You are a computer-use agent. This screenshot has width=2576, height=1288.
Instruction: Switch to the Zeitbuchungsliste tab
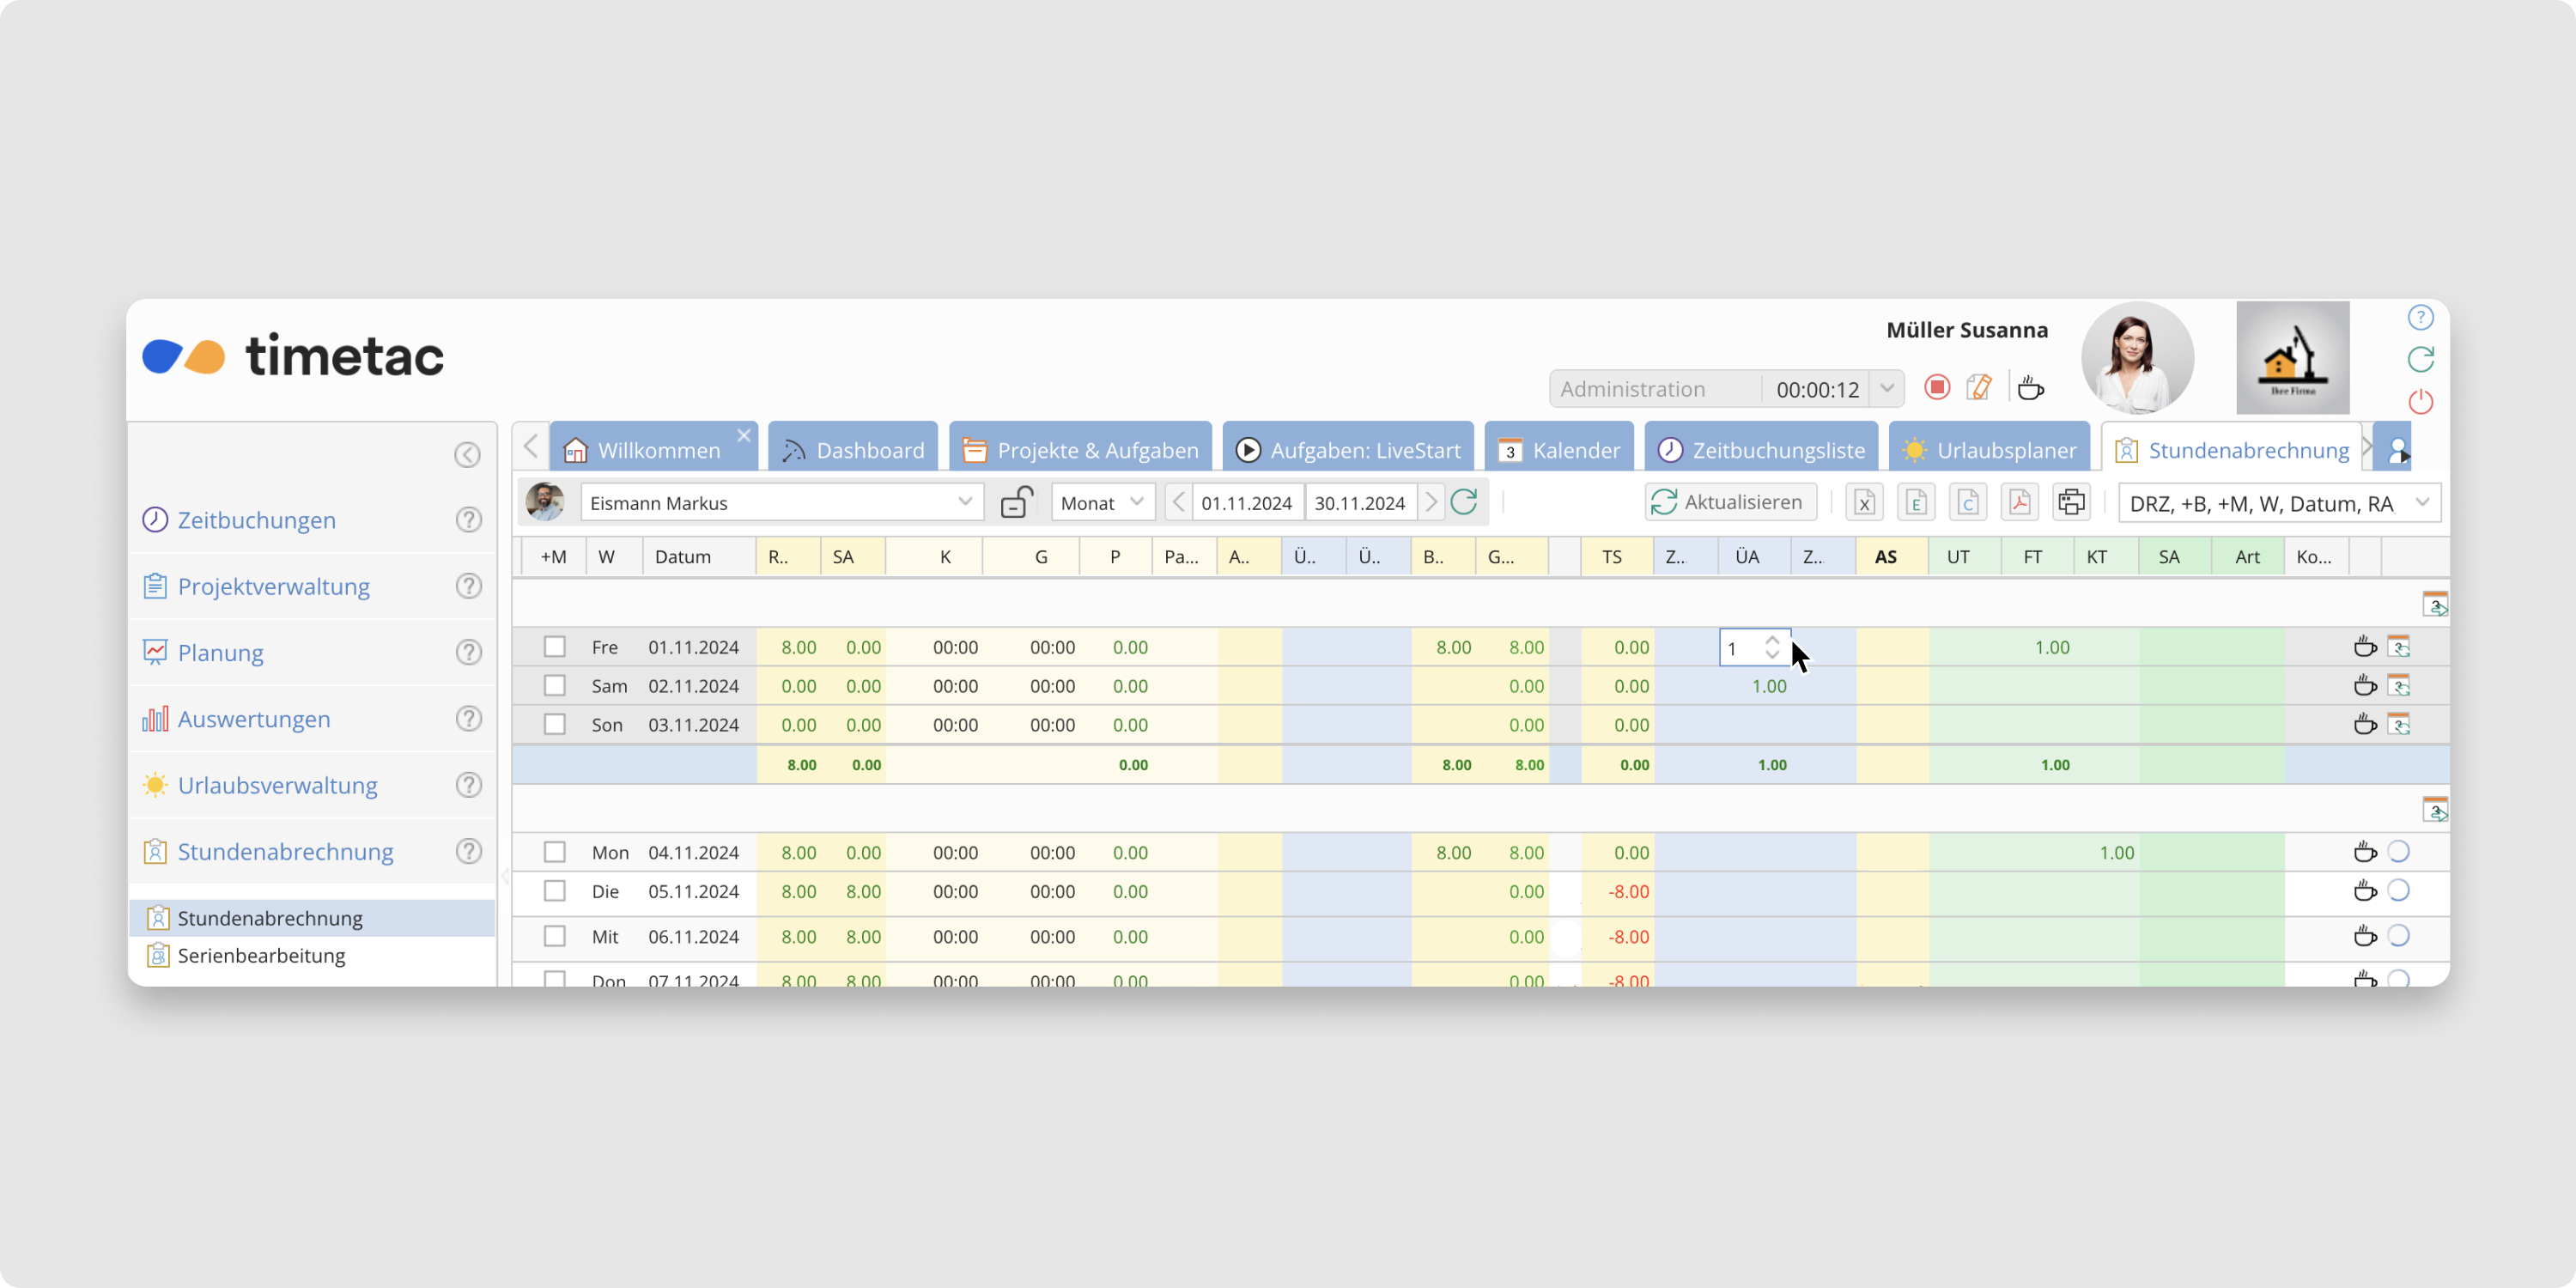pyautogui.click(x=1761, y=450)
